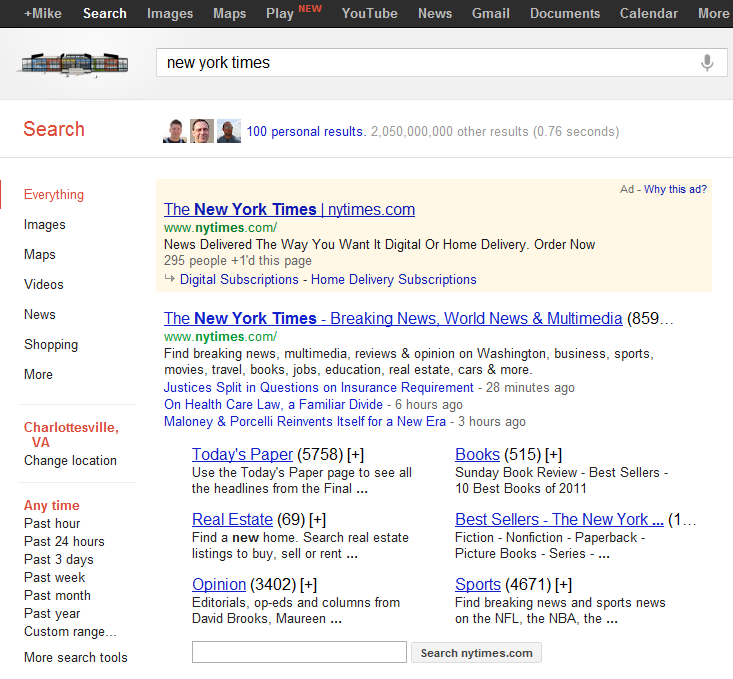Click the arrow icon before Digital Subscriptions
This screenshot has width=733, height=679.
pos(170,279)
